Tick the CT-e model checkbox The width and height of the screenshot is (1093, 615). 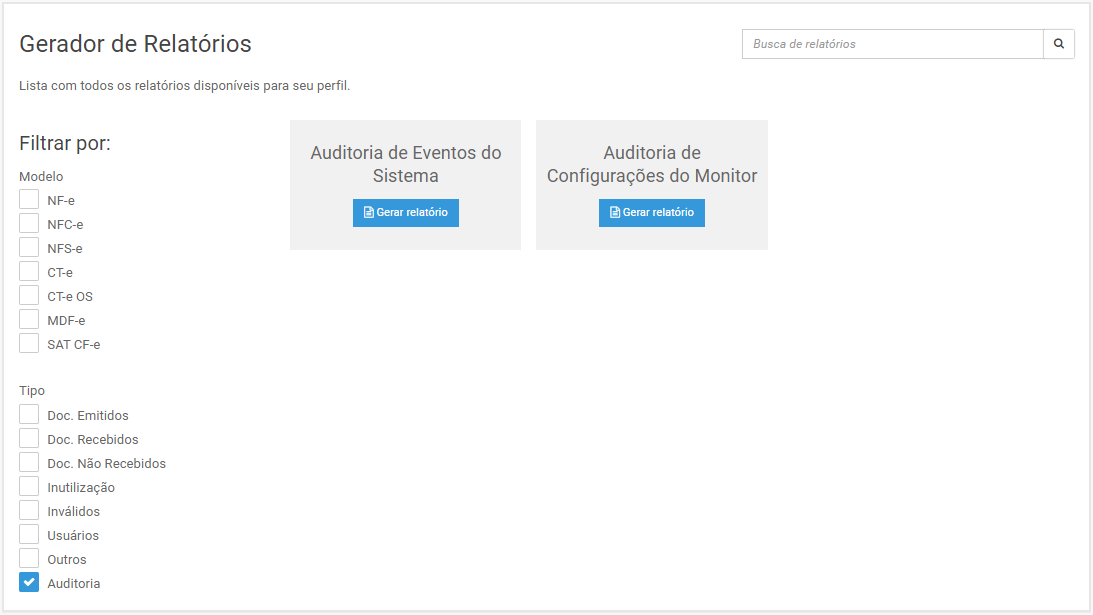(29, 272)
